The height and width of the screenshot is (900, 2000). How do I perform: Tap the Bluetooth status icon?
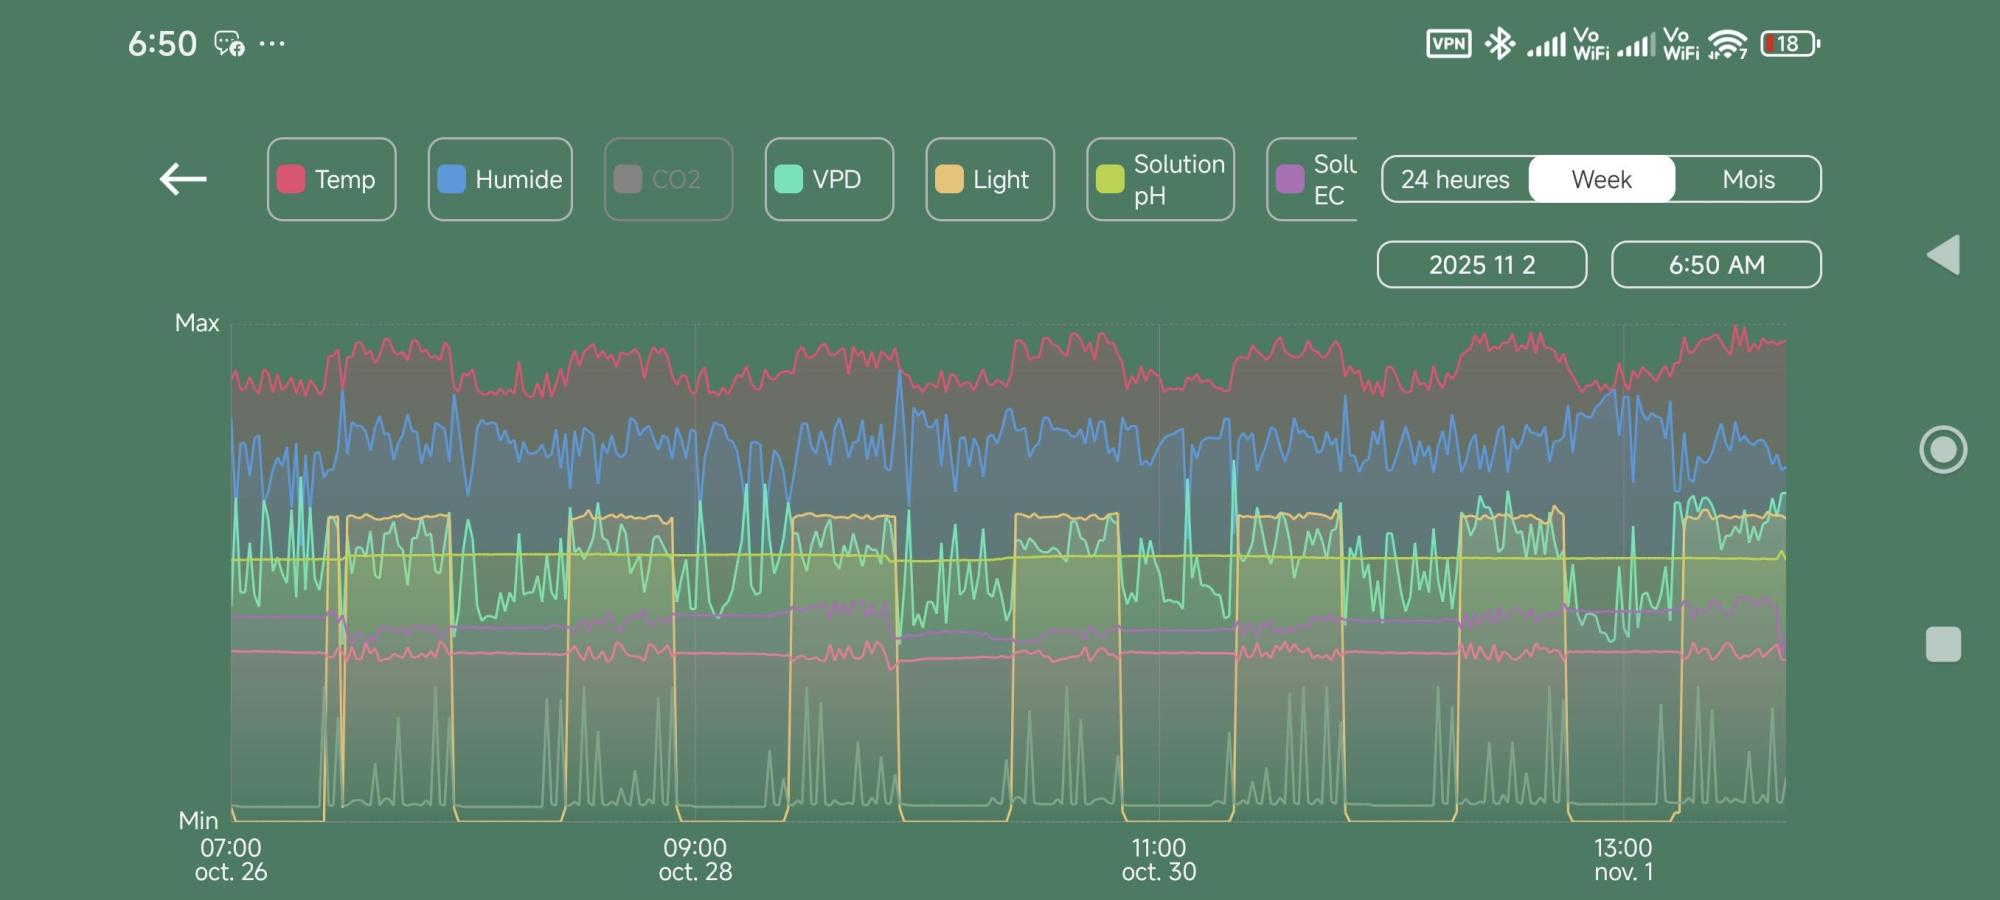[x=1499, y=44]
